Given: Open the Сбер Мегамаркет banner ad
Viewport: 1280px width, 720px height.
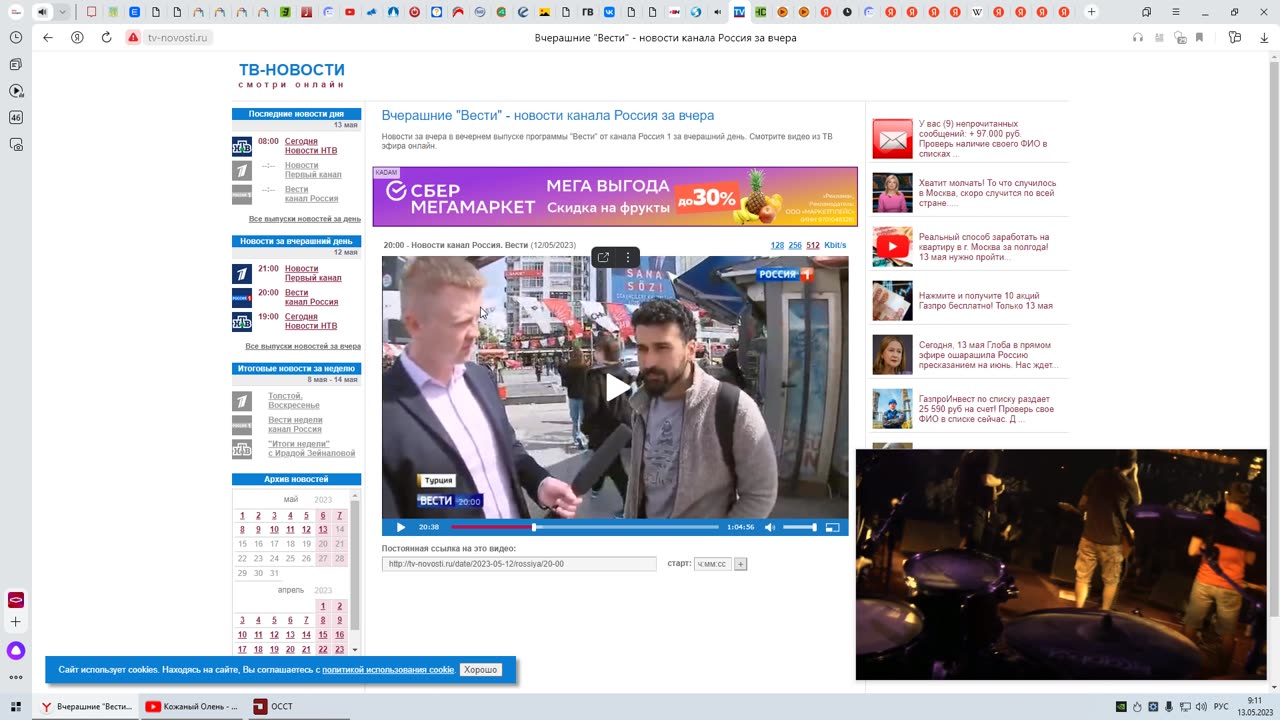Looking at the screenshot, I should (x=615, y=197).
